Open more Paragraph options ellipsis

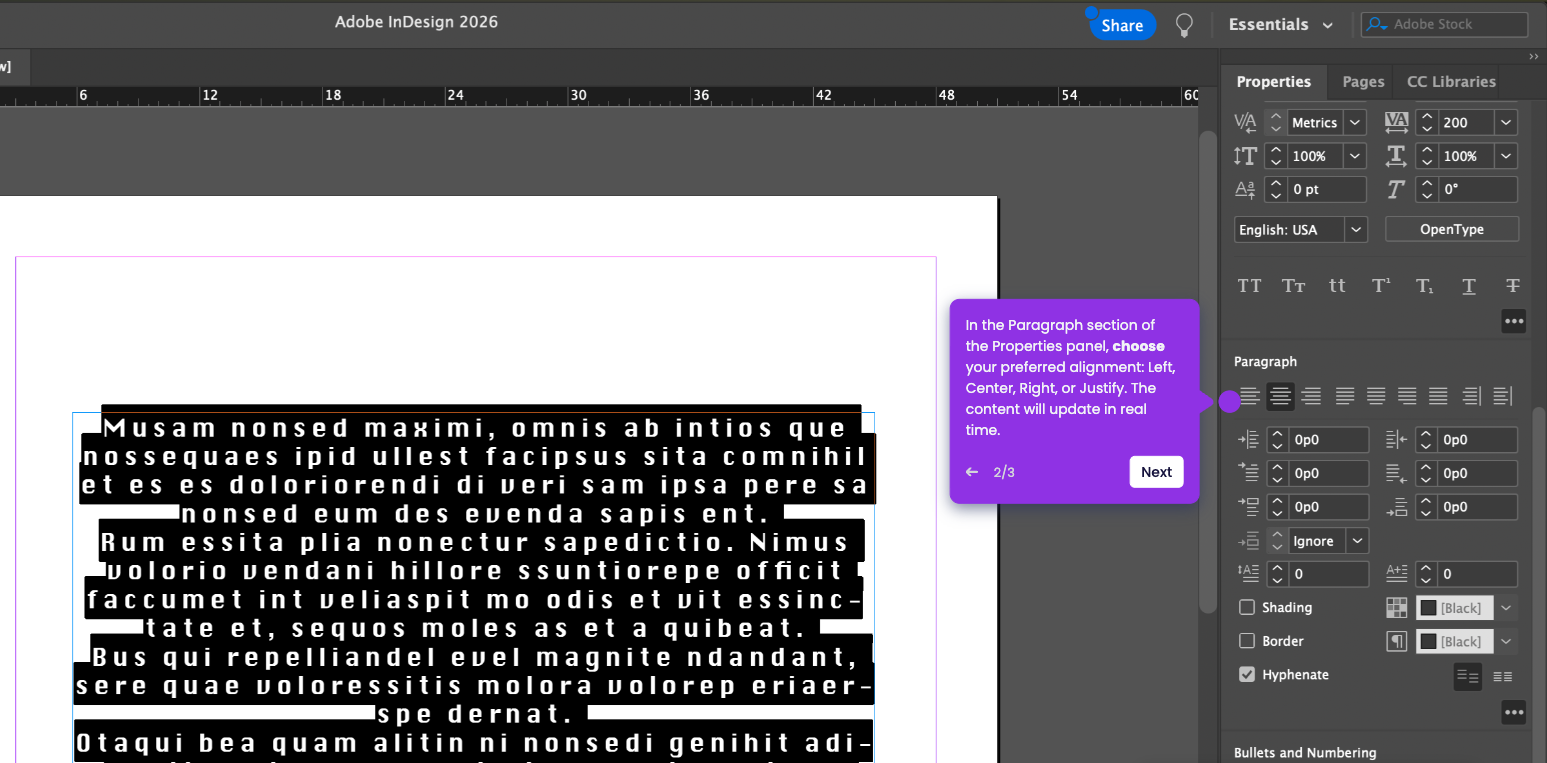tap(1514, 712)
